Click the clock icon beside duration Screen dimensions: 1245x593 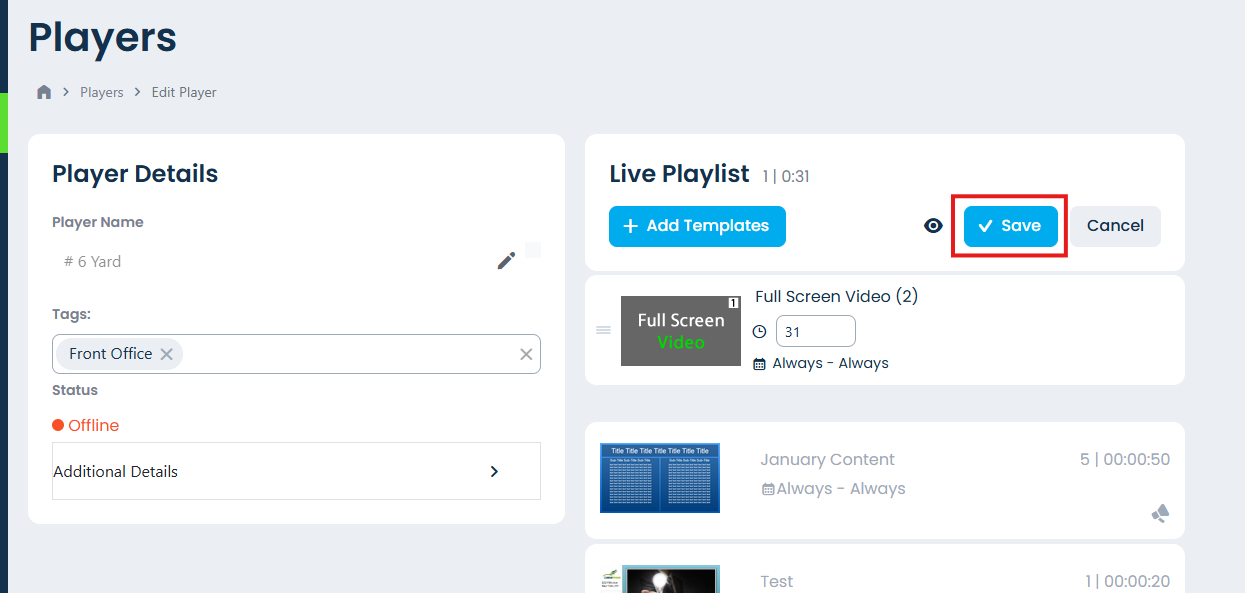point(760,331)
